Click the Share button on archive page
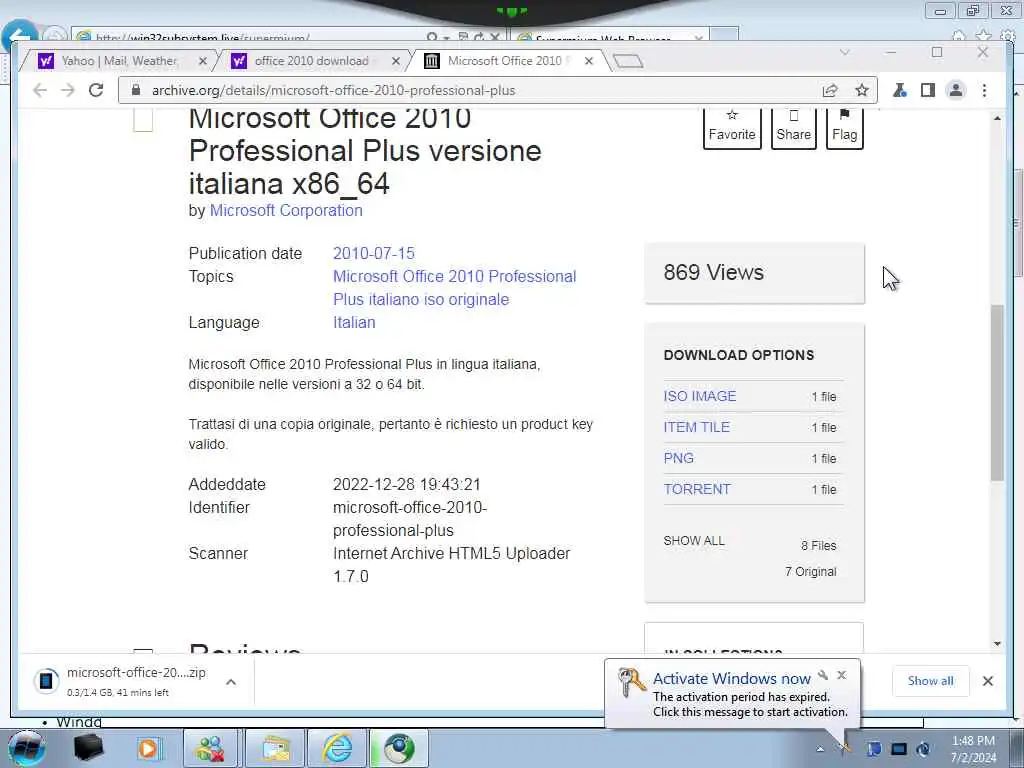Image resolution: width=1024 pixels, height=768 pixels. tap(793, 127)
